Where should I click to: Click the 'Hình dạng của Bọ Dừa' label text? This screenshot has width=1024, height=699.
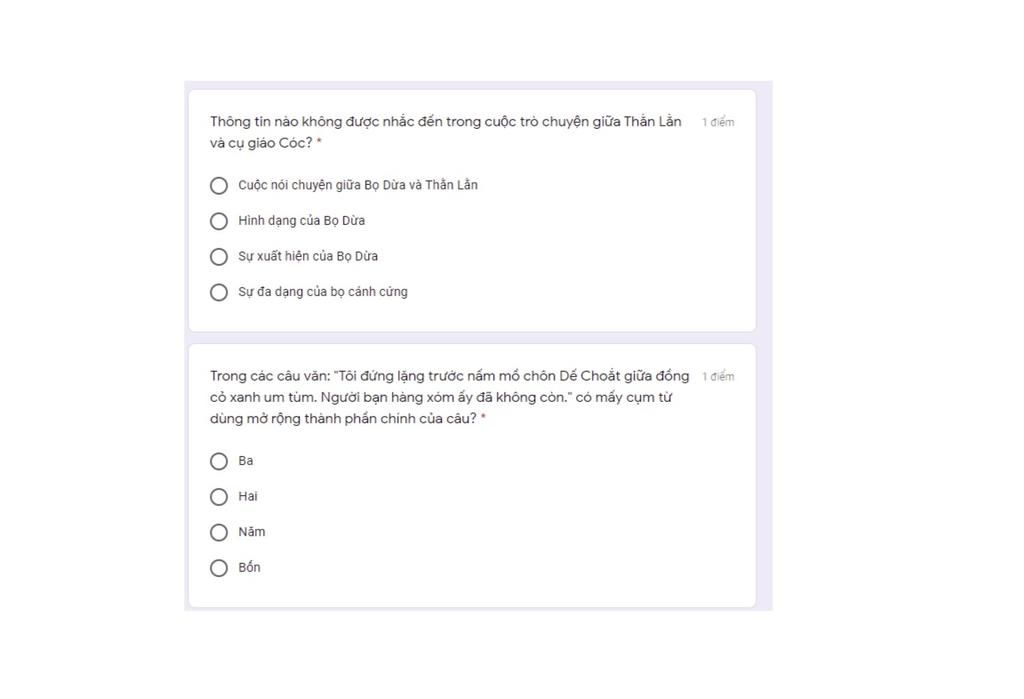[x=301, y=221]
